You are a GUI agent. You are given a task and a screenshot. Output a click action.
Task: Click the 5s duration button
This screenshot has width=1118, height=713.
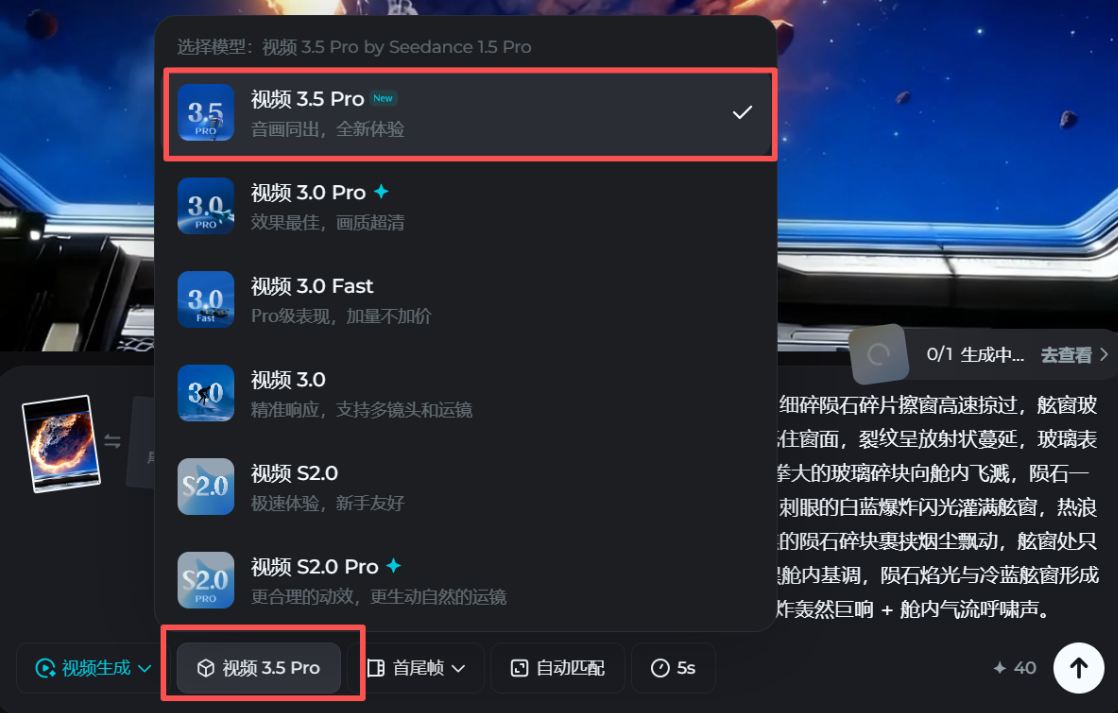673,668
